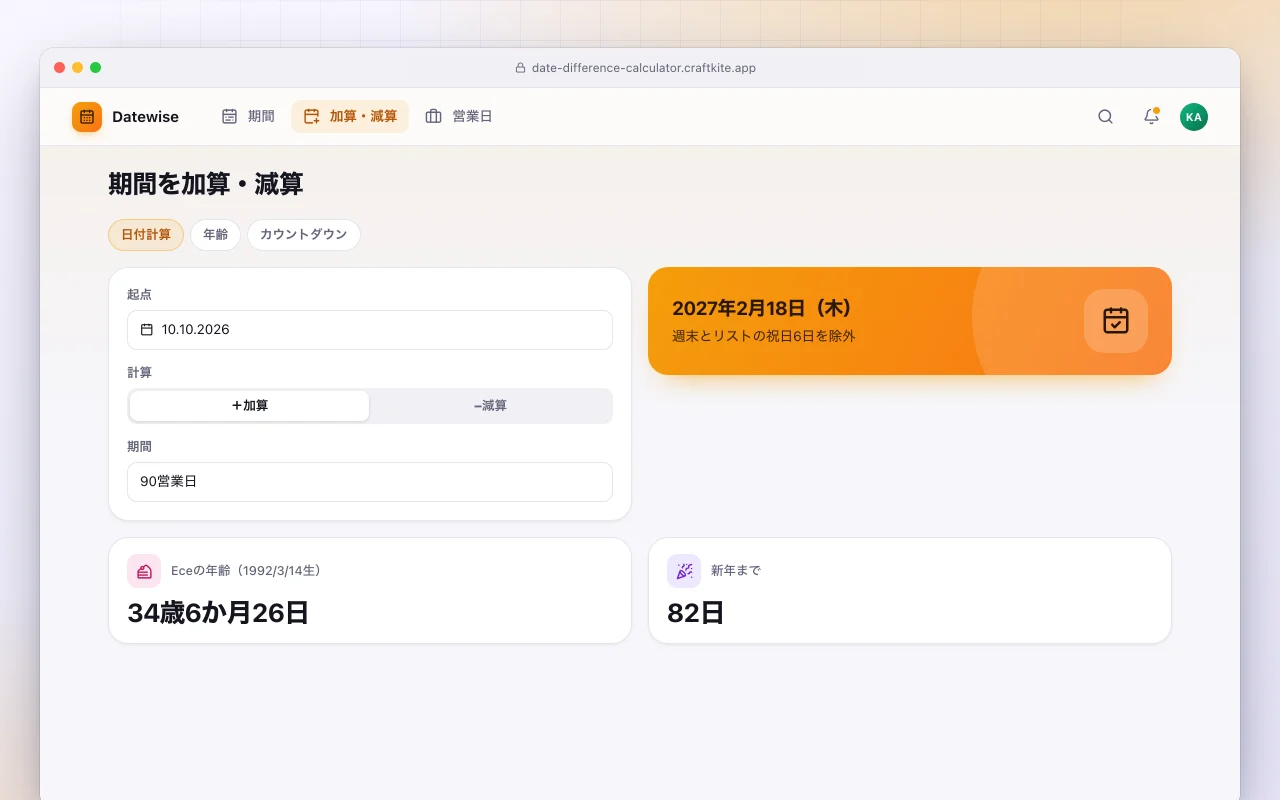Choose the −減算 option
This screenshot has width=1280, height=800.
[490, 406]
